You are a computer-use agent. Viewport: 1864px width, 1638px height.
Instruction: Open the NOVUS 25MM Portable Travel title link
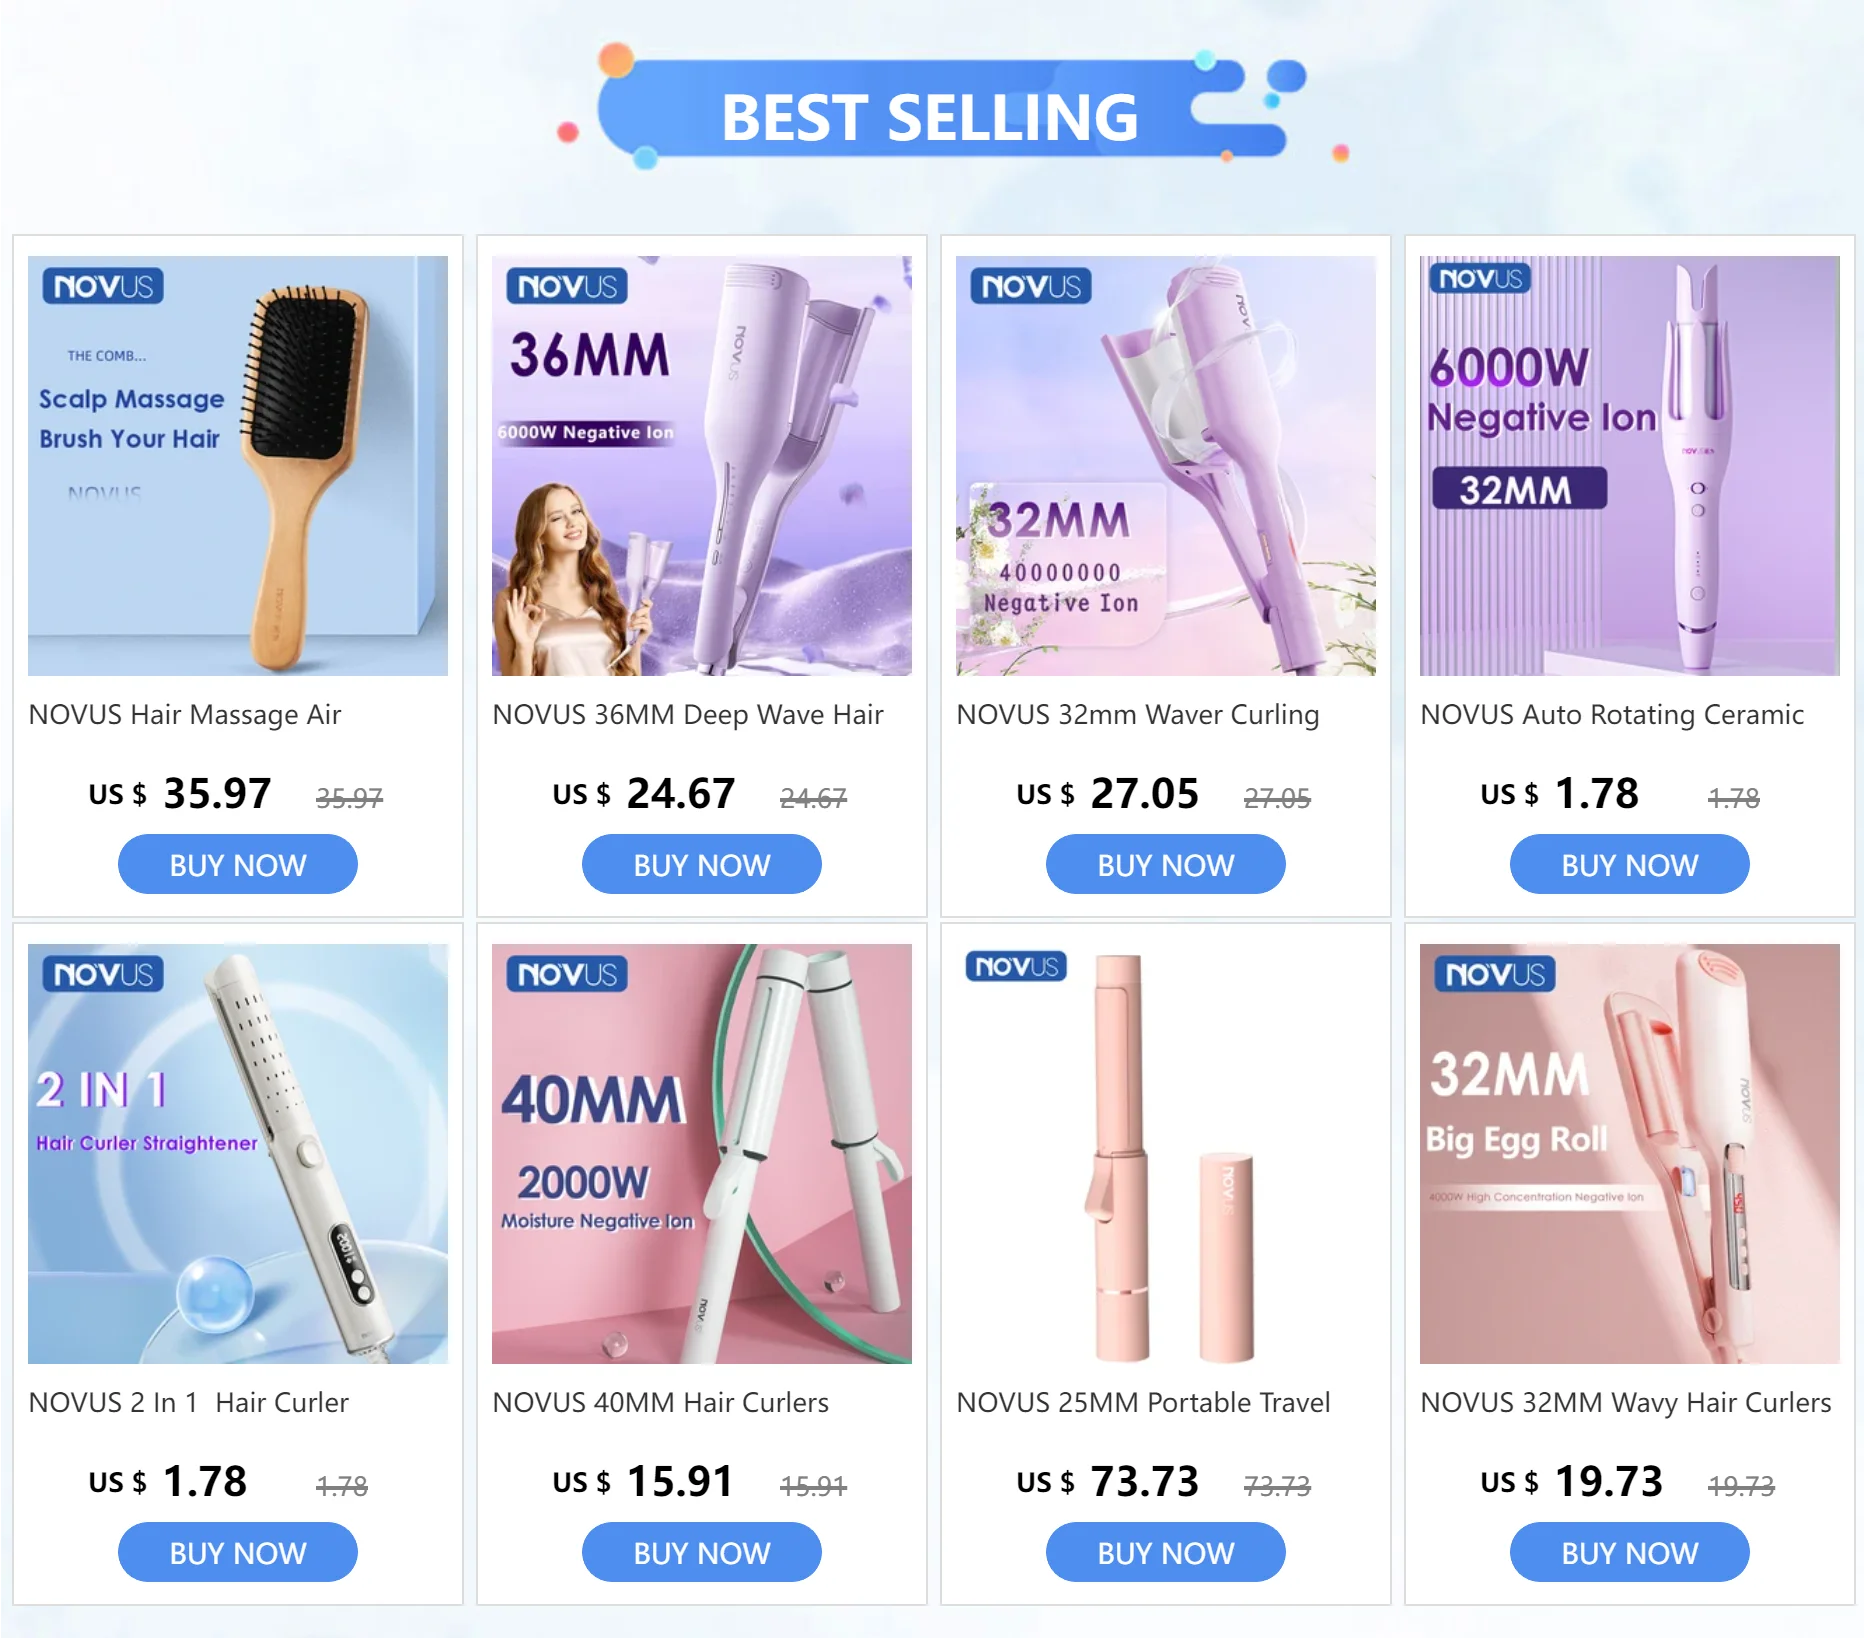click(1143, 1403)
